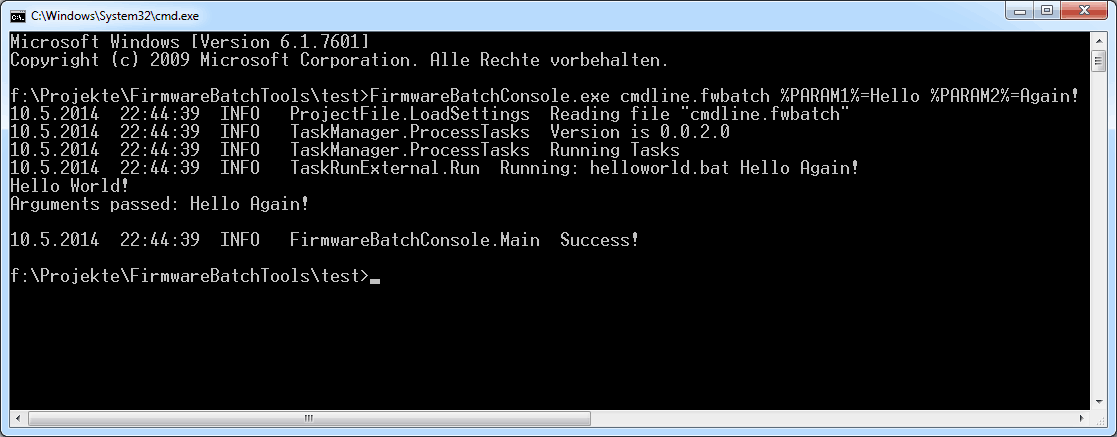
Task: Click the "Success!" log message
Action: (x=599, y=240)
